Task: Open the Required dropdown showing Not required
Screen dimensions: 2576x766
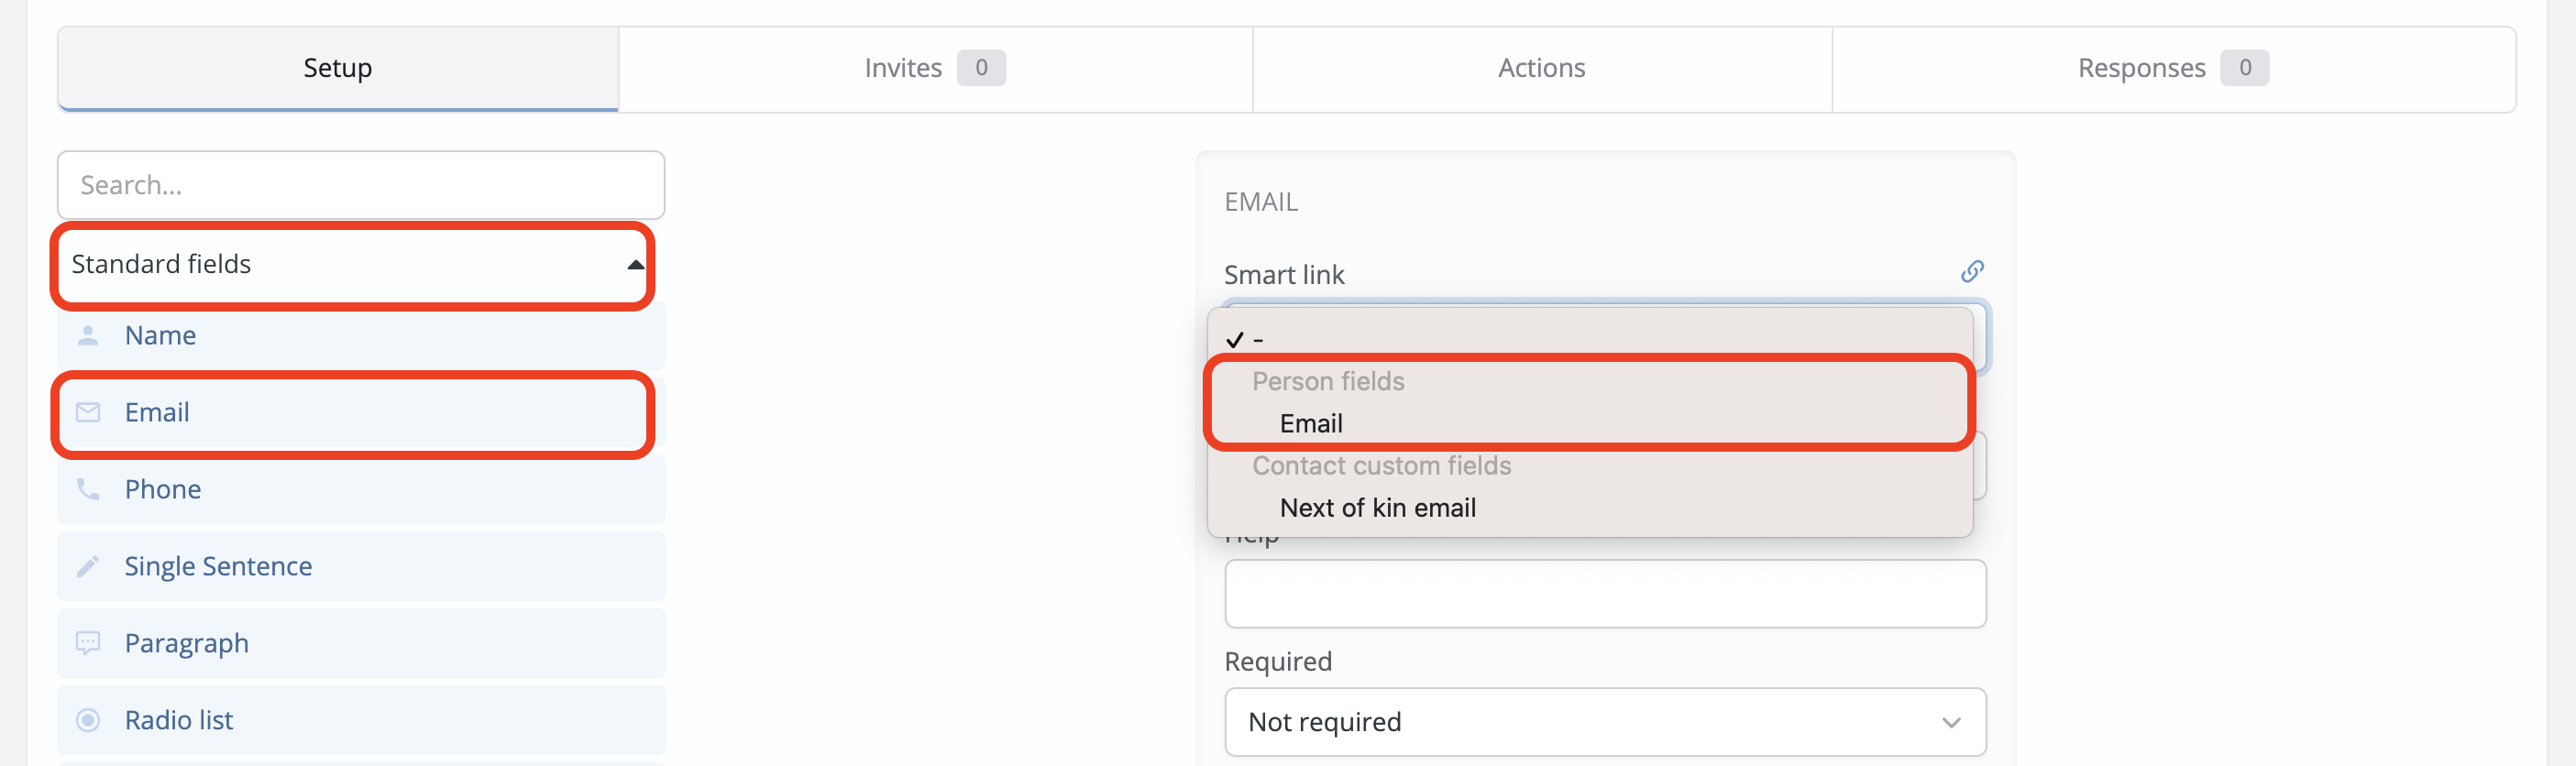Action: tap(1605, 722)
